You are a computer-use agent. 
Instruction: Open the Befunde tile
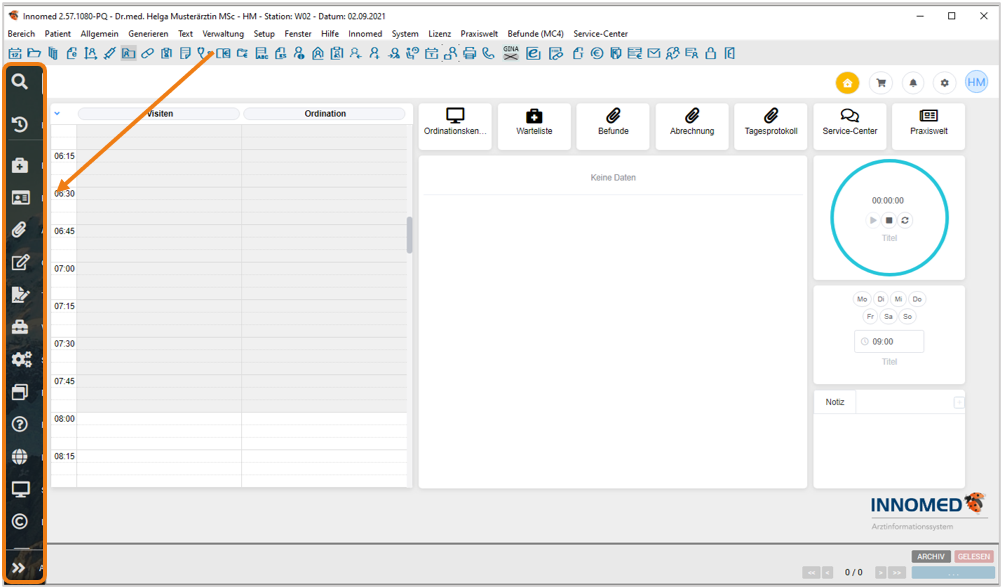(x=613, y=127)
